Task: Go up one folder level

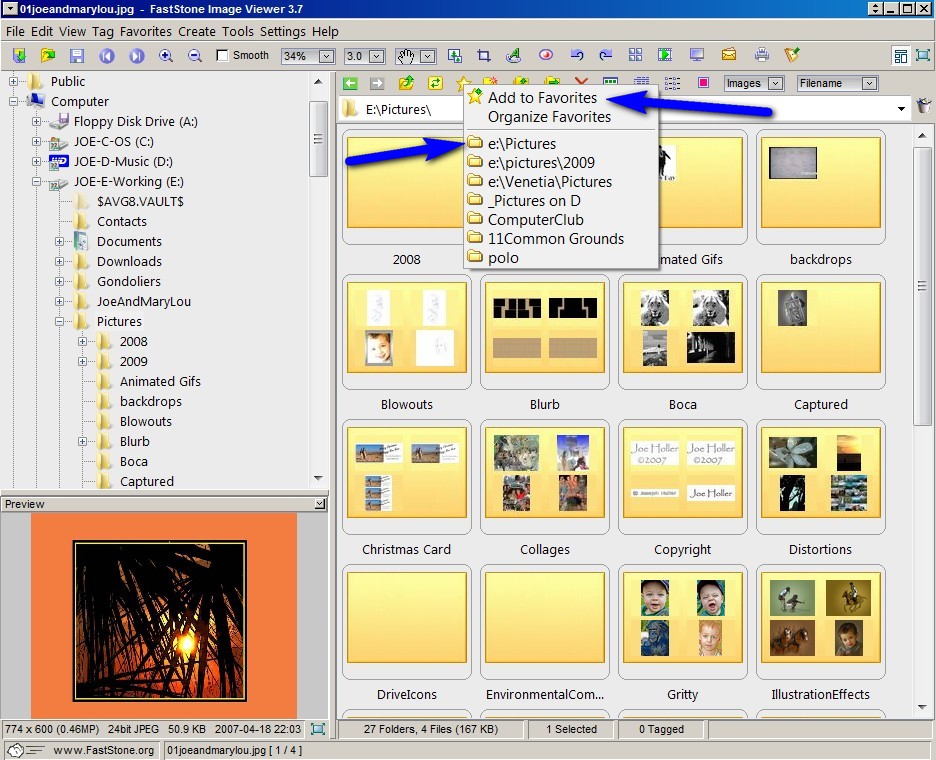Action: (407, 83)
